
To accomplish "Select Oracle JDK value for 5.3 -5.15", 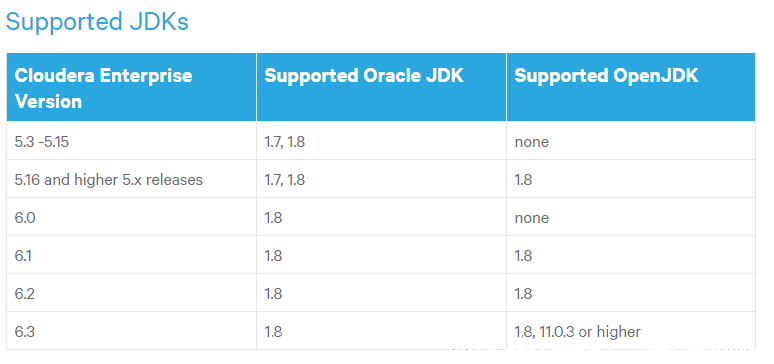I will click(382, 141).
